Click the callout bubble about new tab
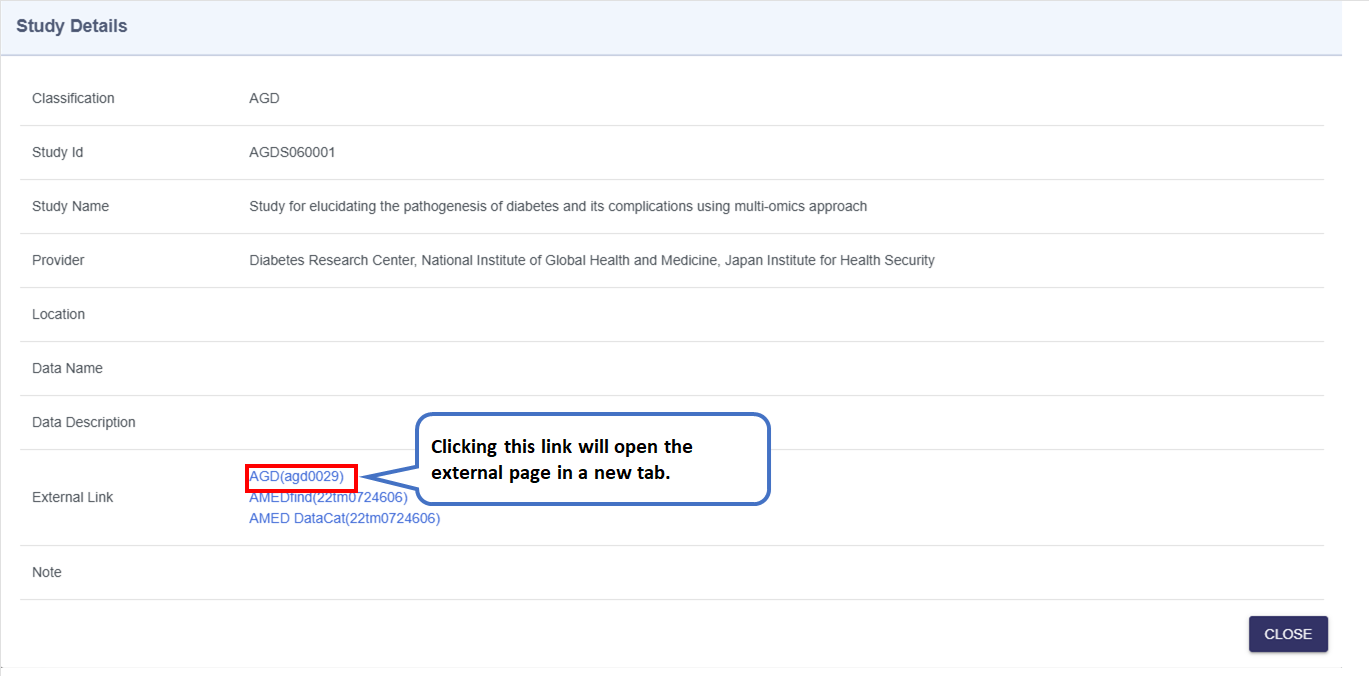The image size is (1369, 676). coord(591,459)
